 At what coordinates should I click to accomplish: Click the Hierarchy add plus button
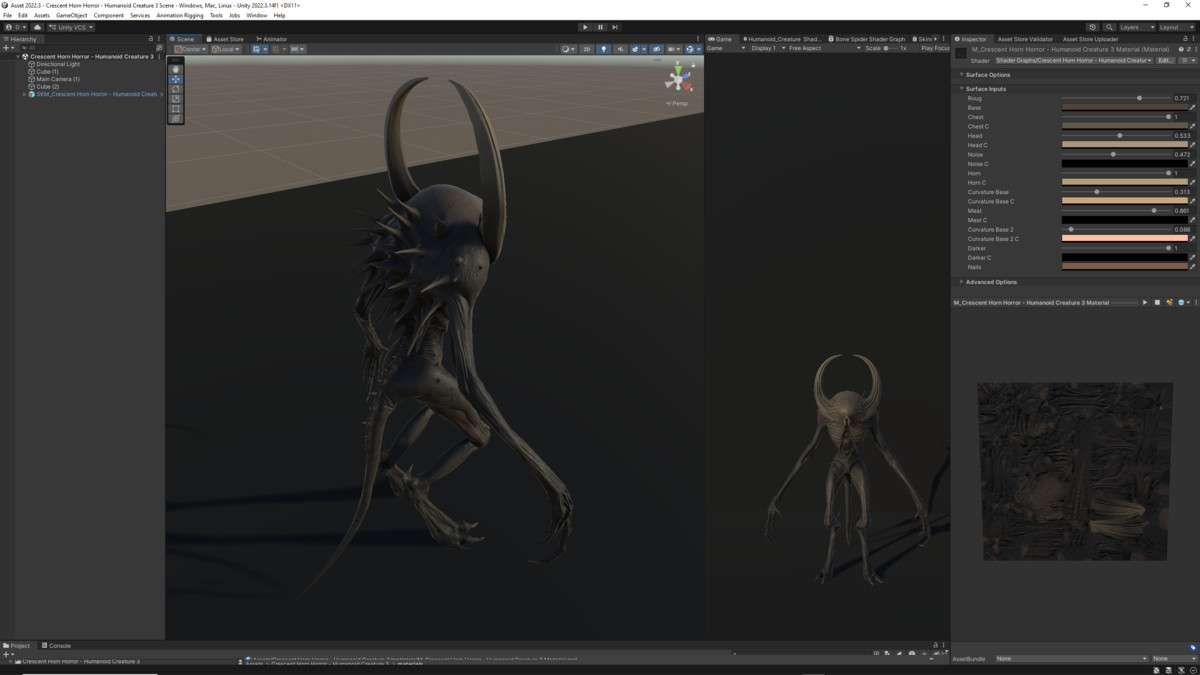pos(7,48)
